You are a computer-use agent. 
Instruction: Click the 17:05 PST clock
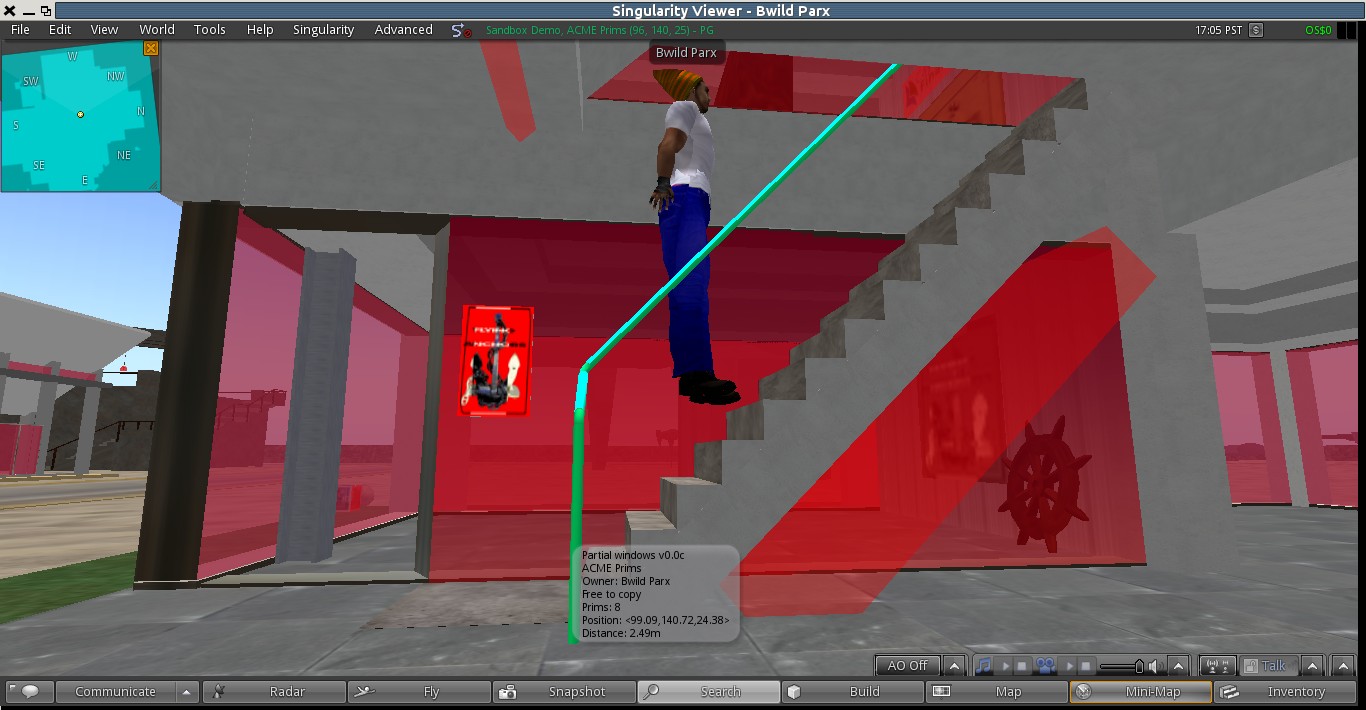click(1218, 30)
